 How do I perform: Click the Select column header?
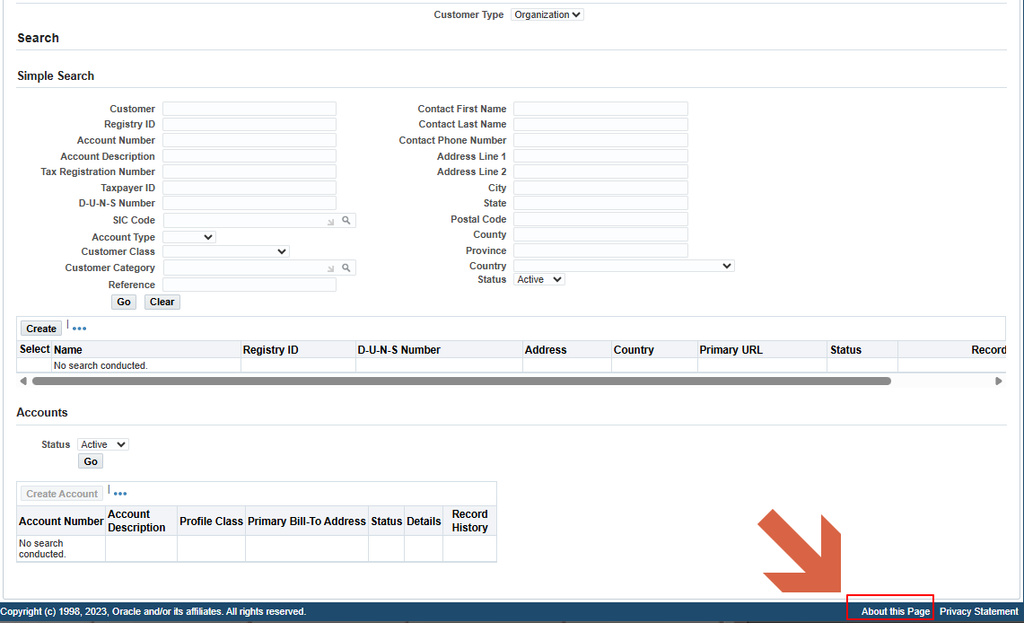click(35, 349)
